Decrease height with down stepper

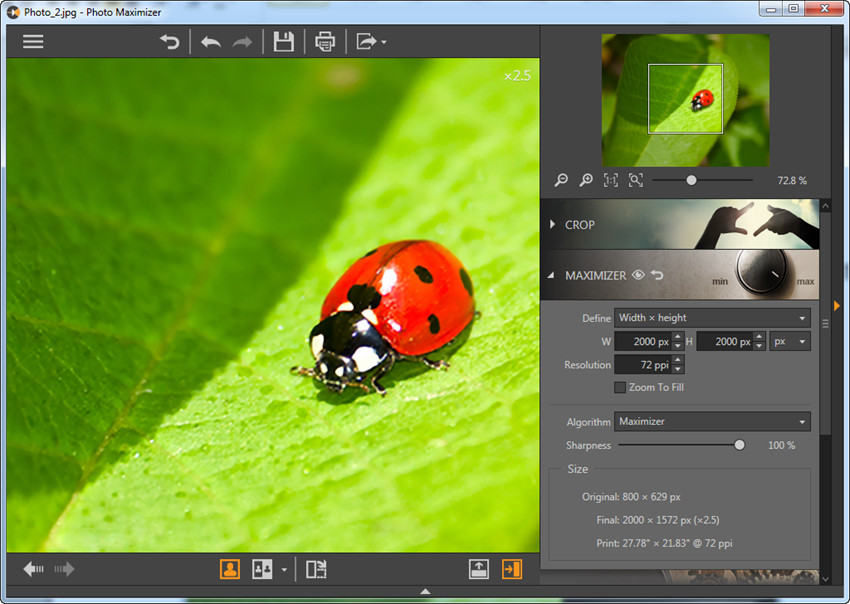click(759, 346)
